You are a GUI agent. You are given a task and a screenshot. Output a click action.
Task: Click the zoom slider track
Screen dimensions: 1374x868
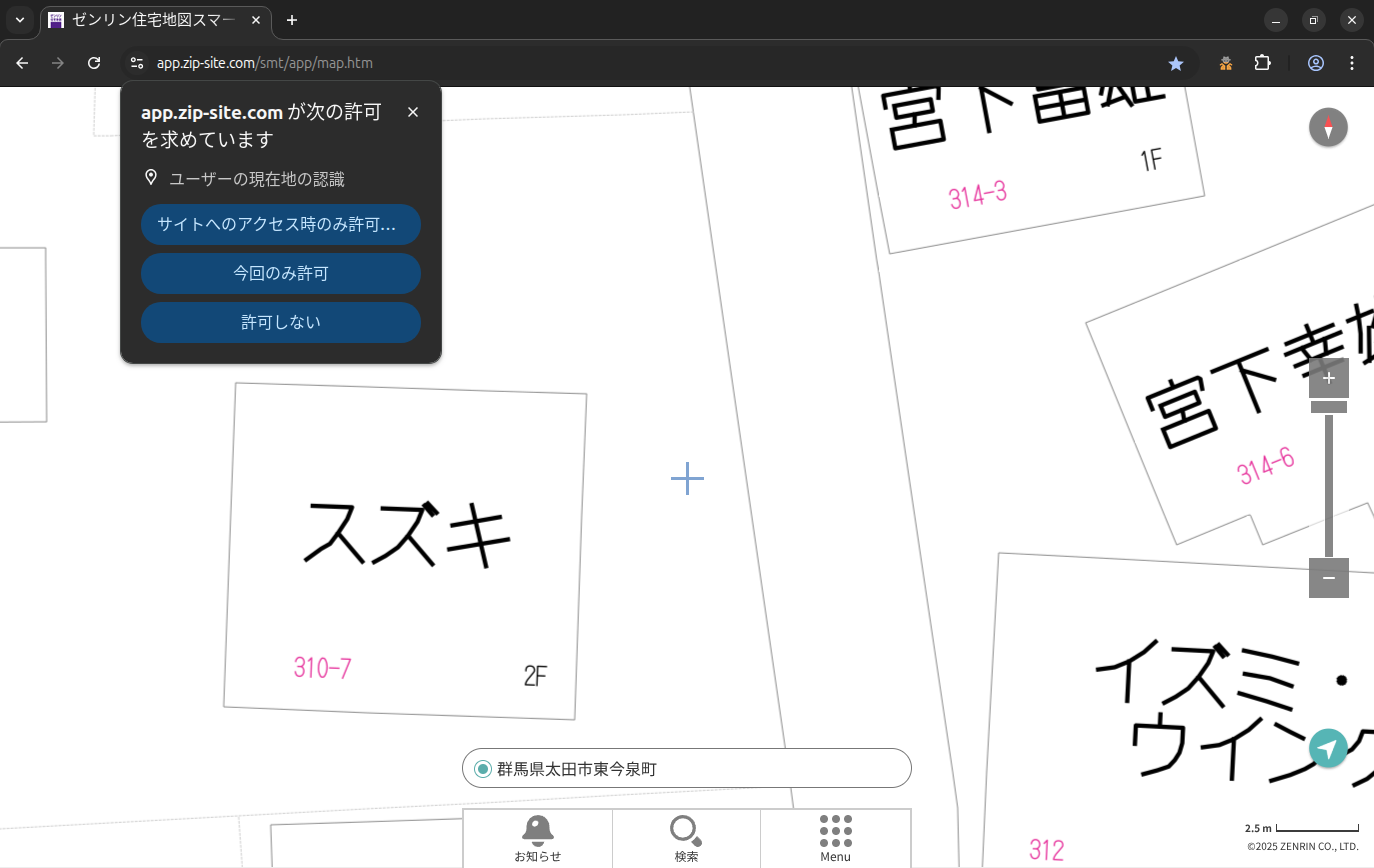pyautogui.click(x=1328, y=486)
